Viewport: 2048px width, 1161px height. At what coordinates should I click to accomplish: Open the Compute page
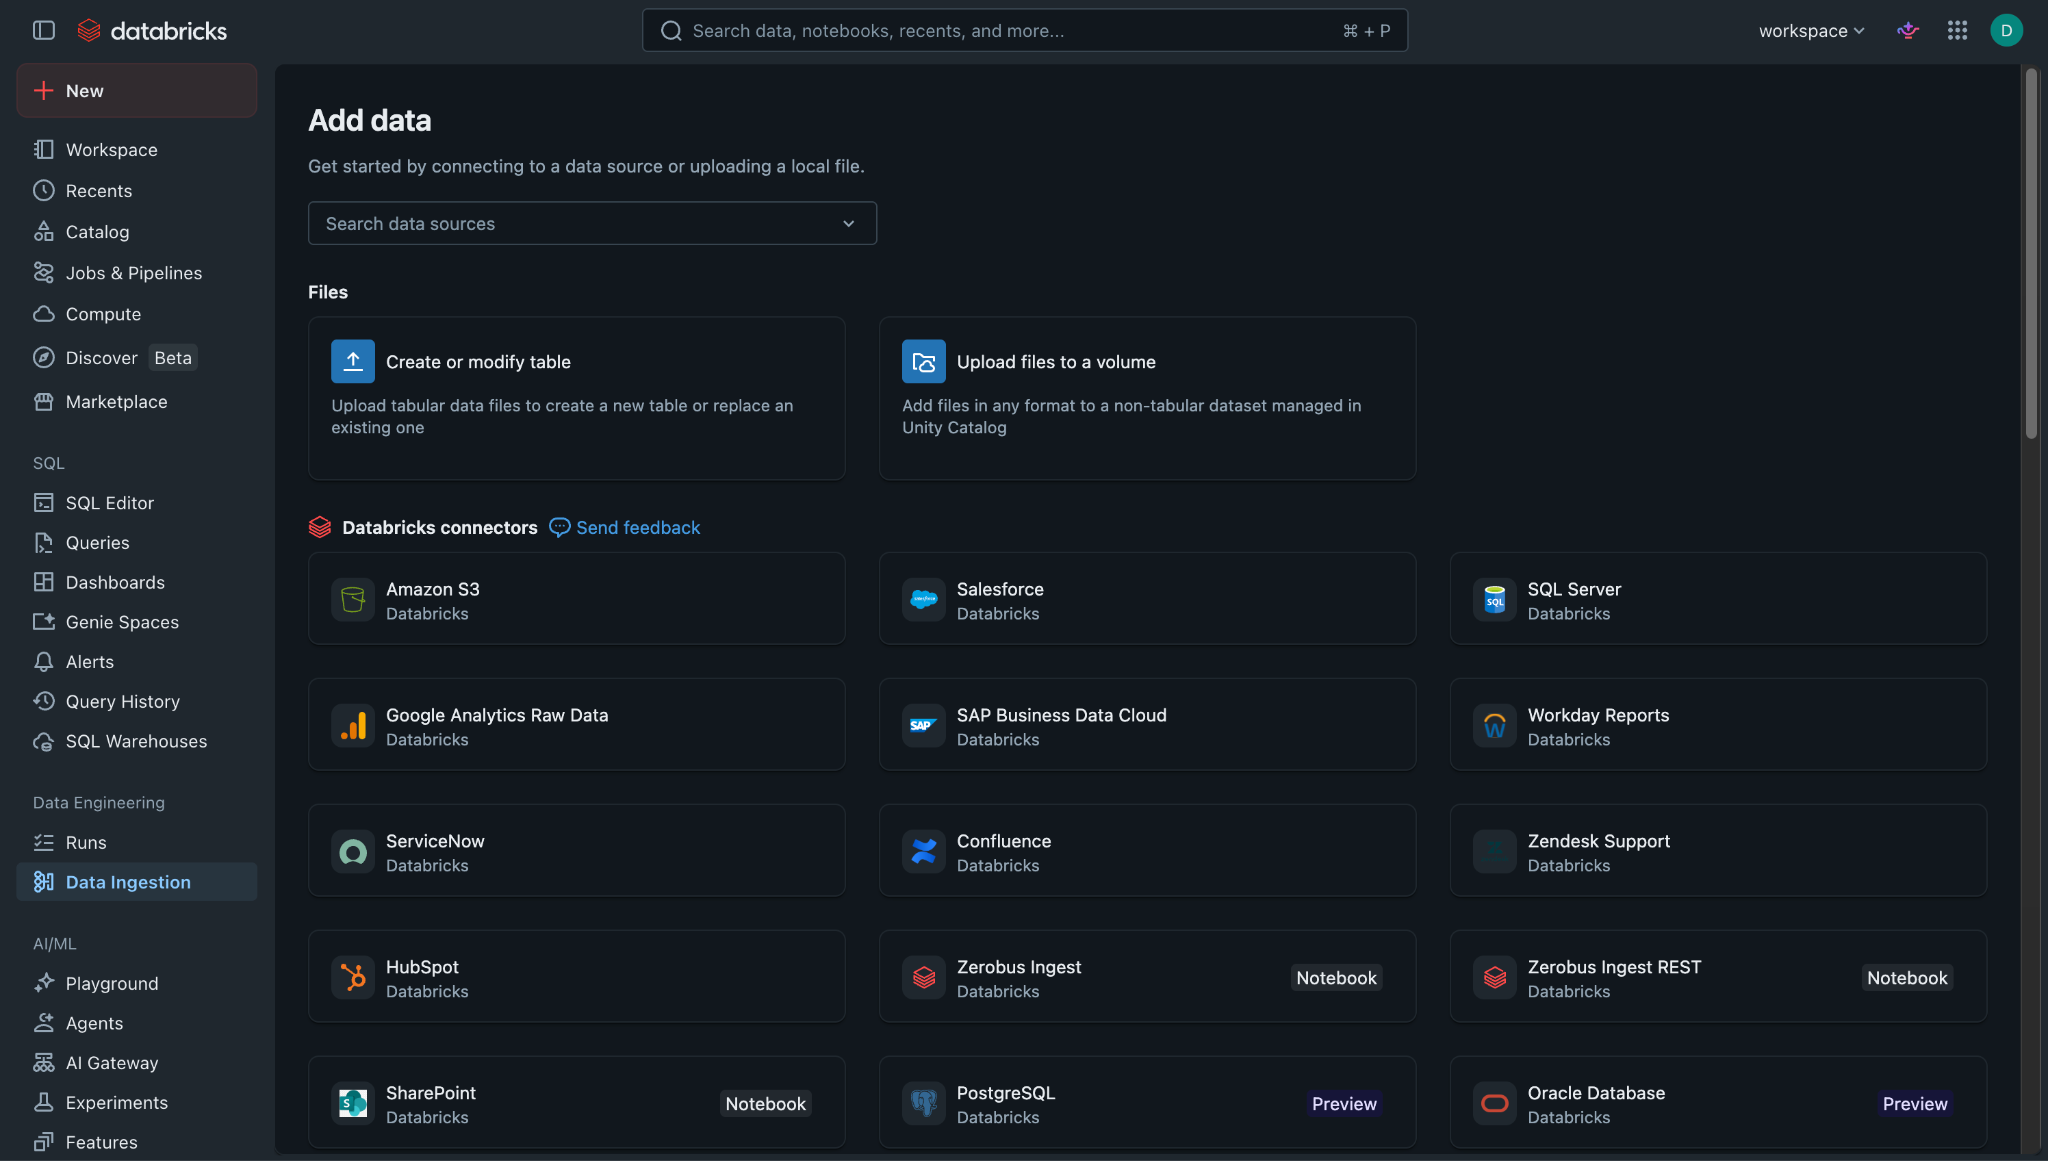137,314
